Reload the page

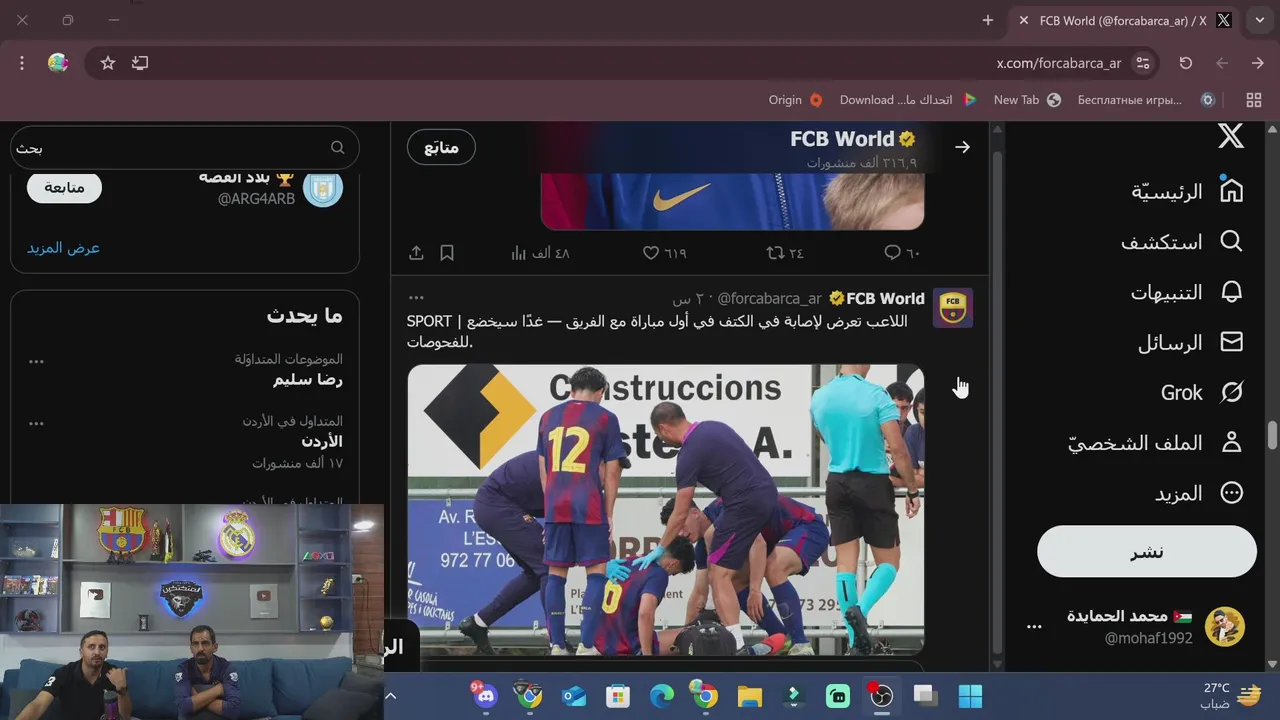[x=1185, y=63]
